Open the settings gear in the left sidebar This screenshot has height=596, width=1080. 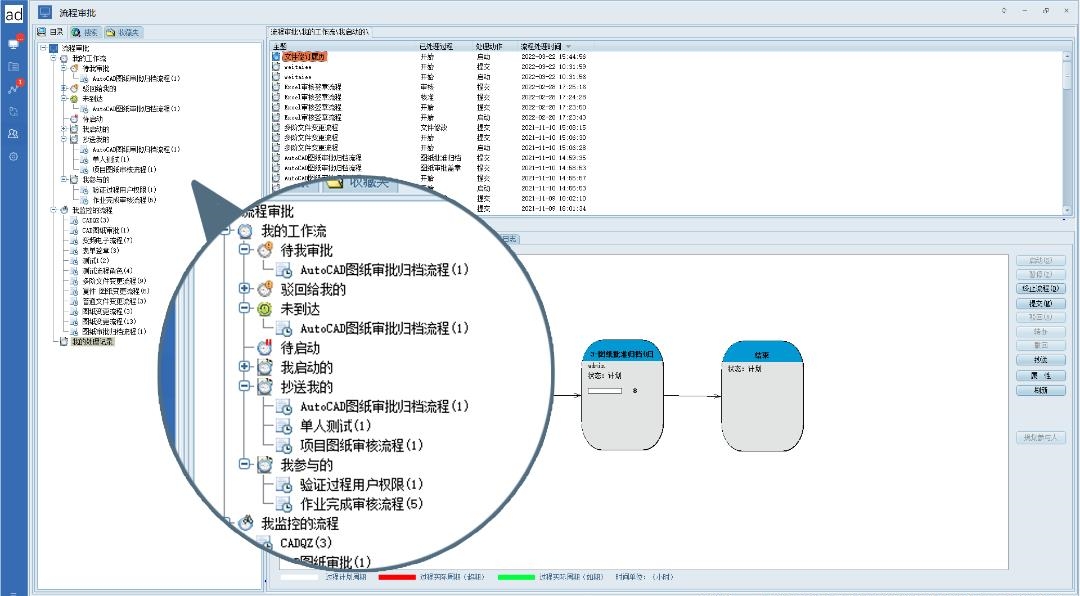(14, 156)
